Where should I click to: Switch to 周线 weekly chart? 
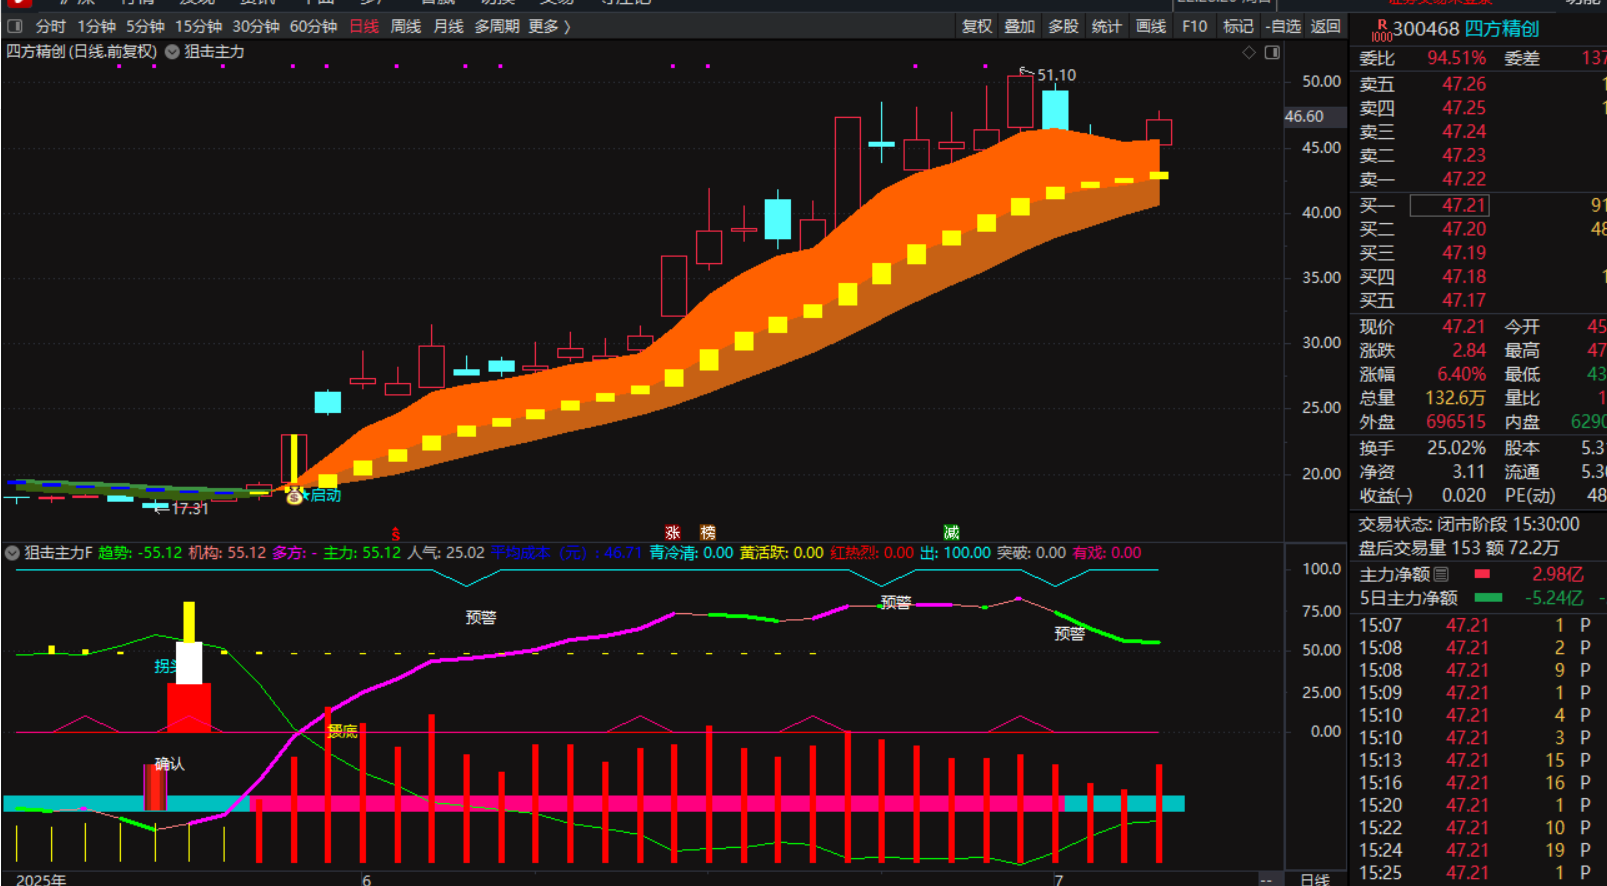[x=405, y=27]
